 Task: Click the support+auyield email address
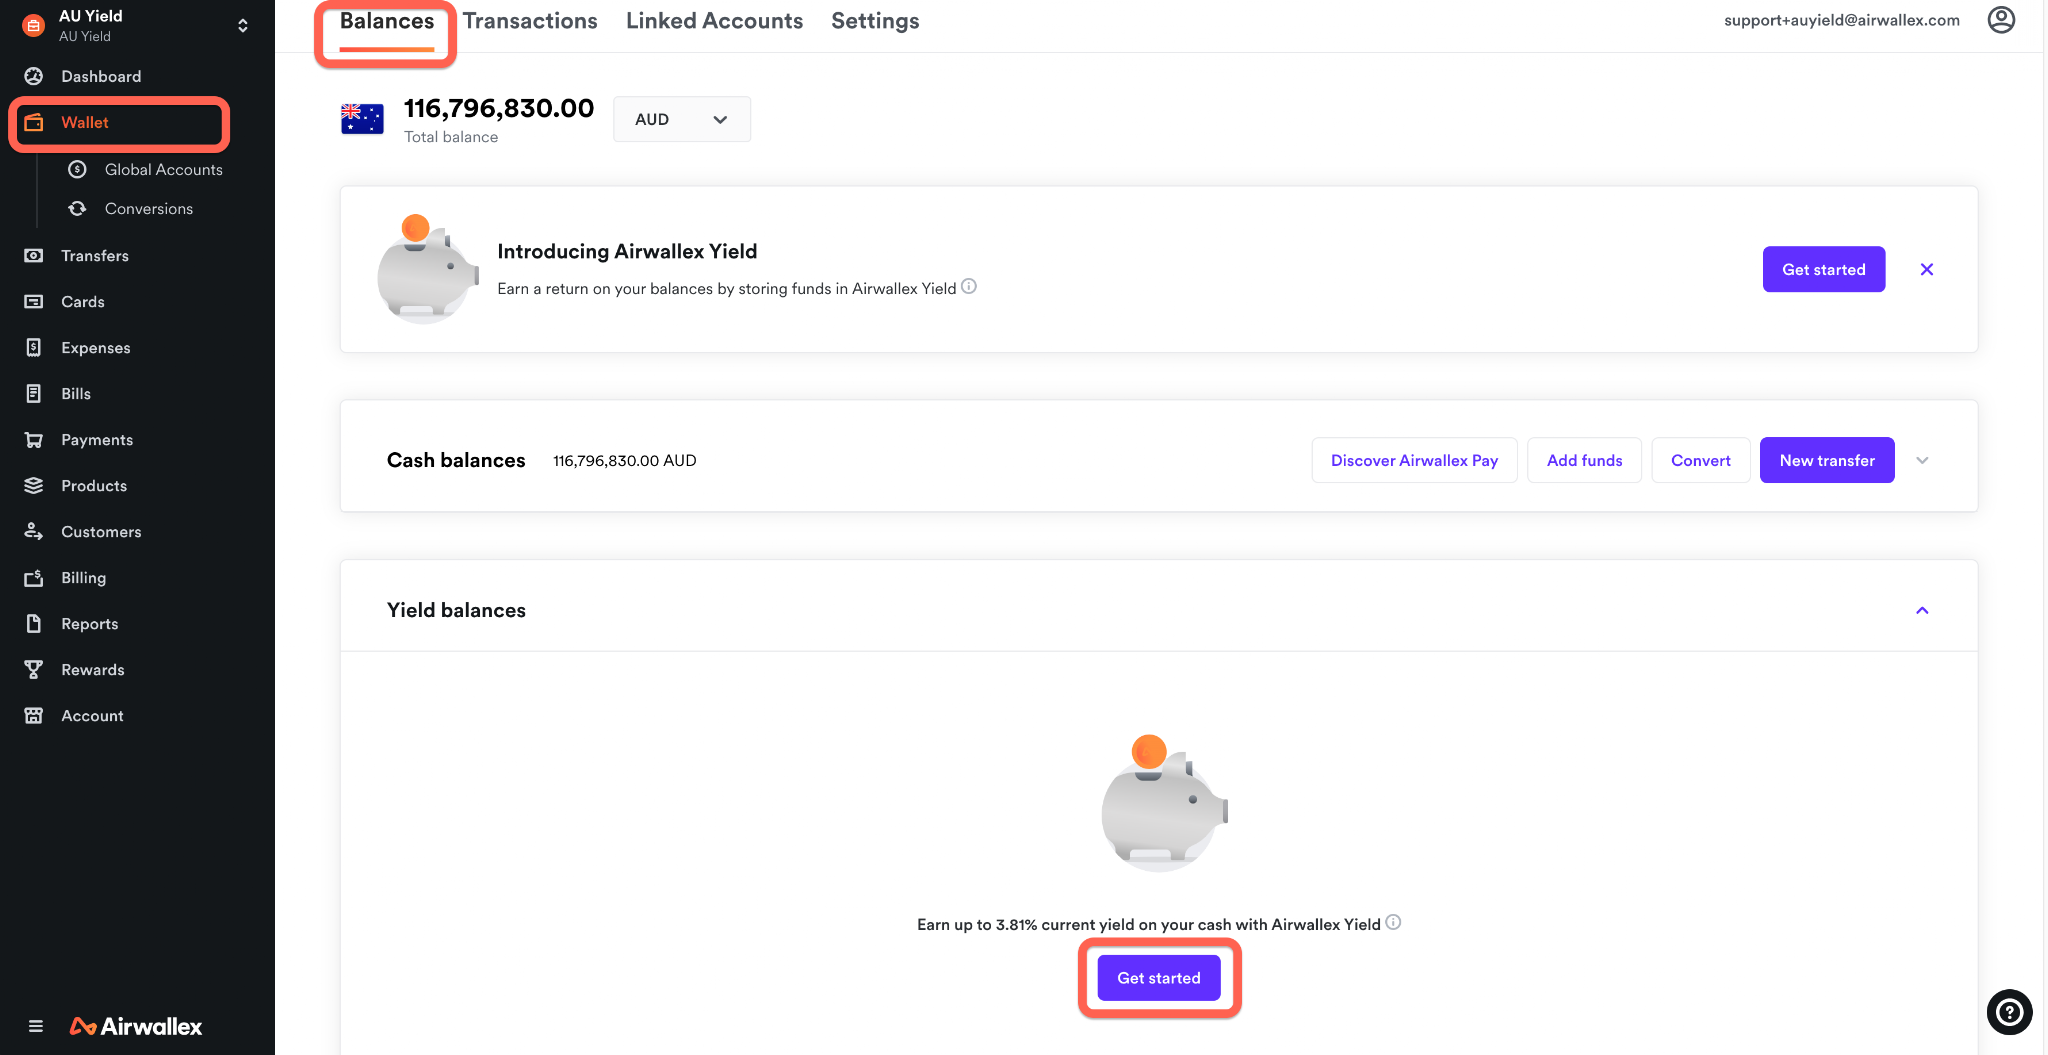coord(1842,20)
